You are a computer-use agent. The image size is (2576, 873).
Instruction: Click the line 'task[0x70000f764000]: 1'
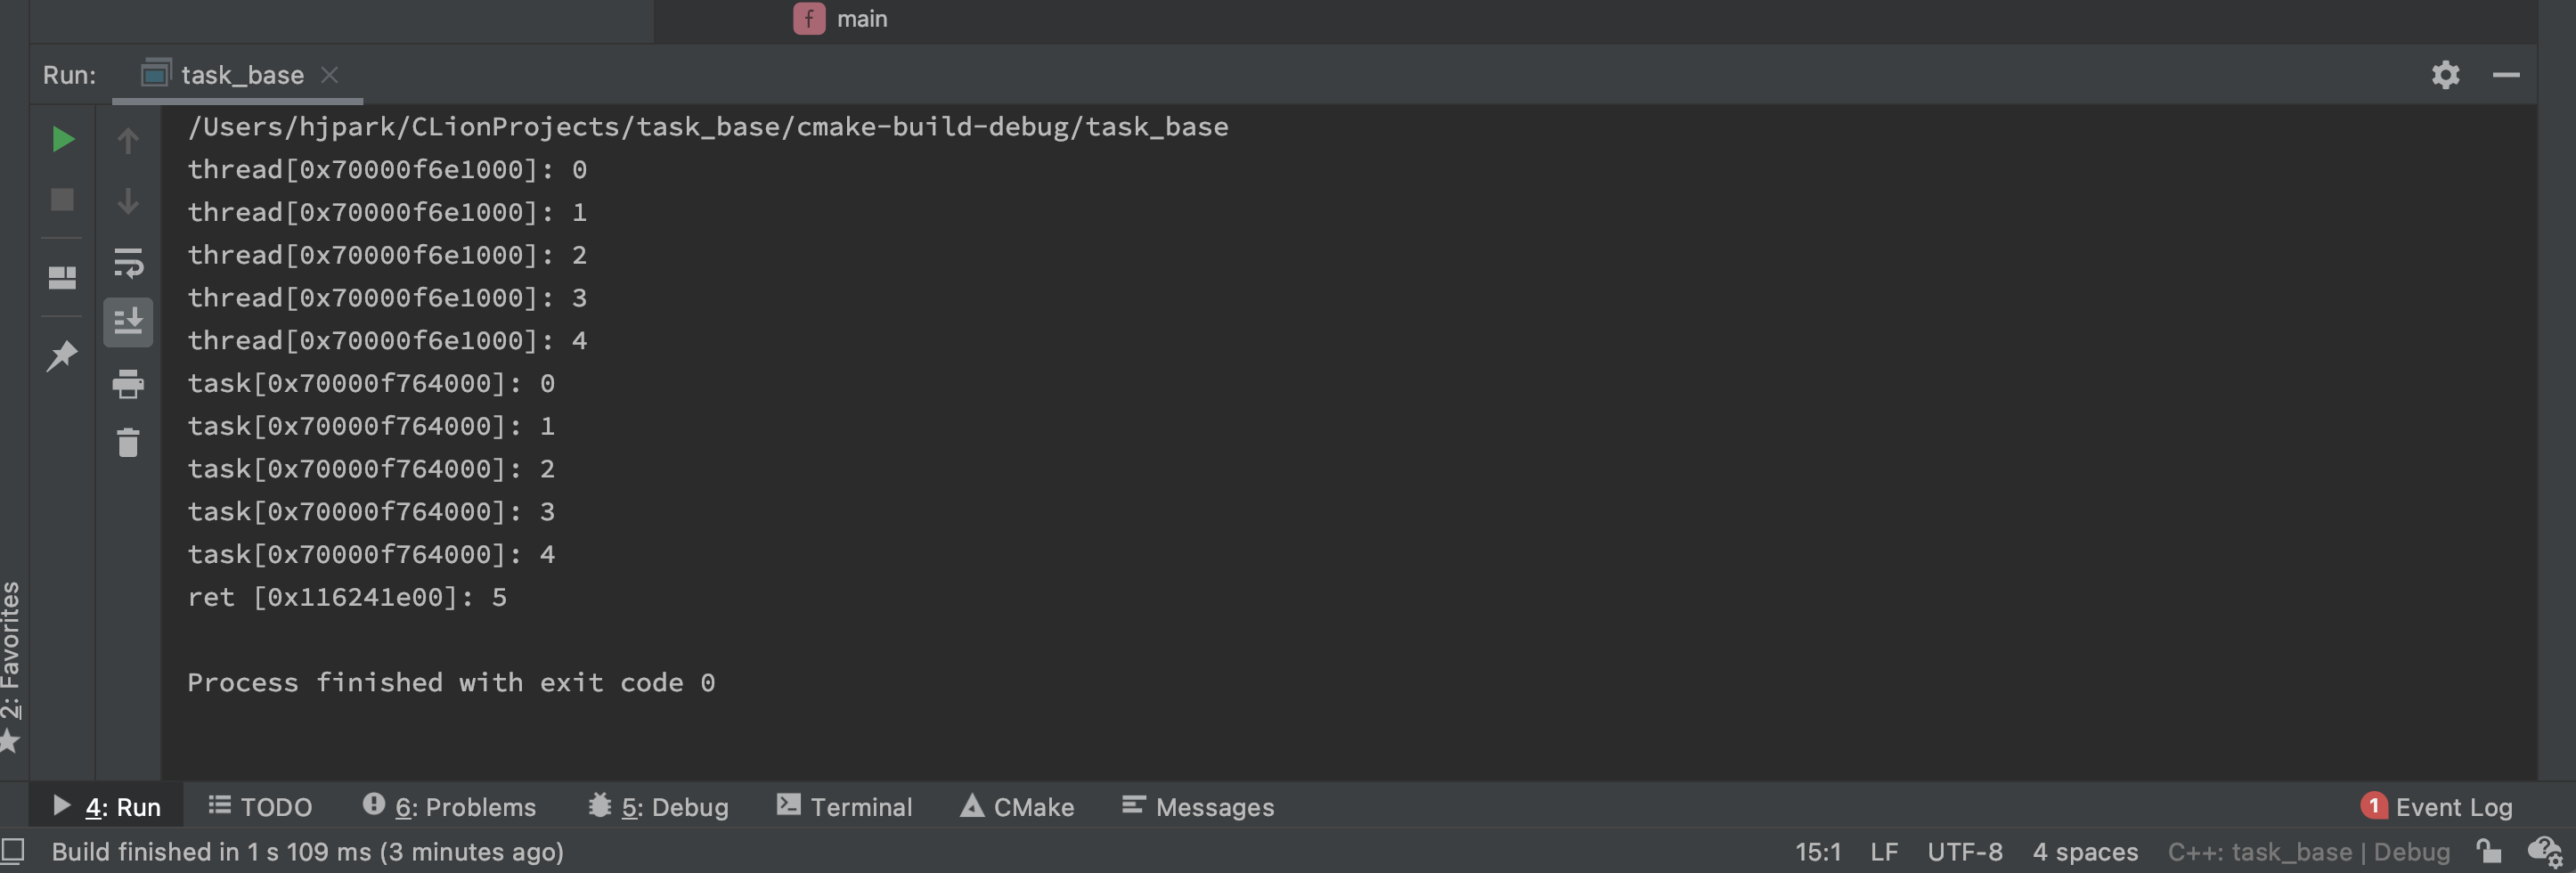[x=371, y=427]
